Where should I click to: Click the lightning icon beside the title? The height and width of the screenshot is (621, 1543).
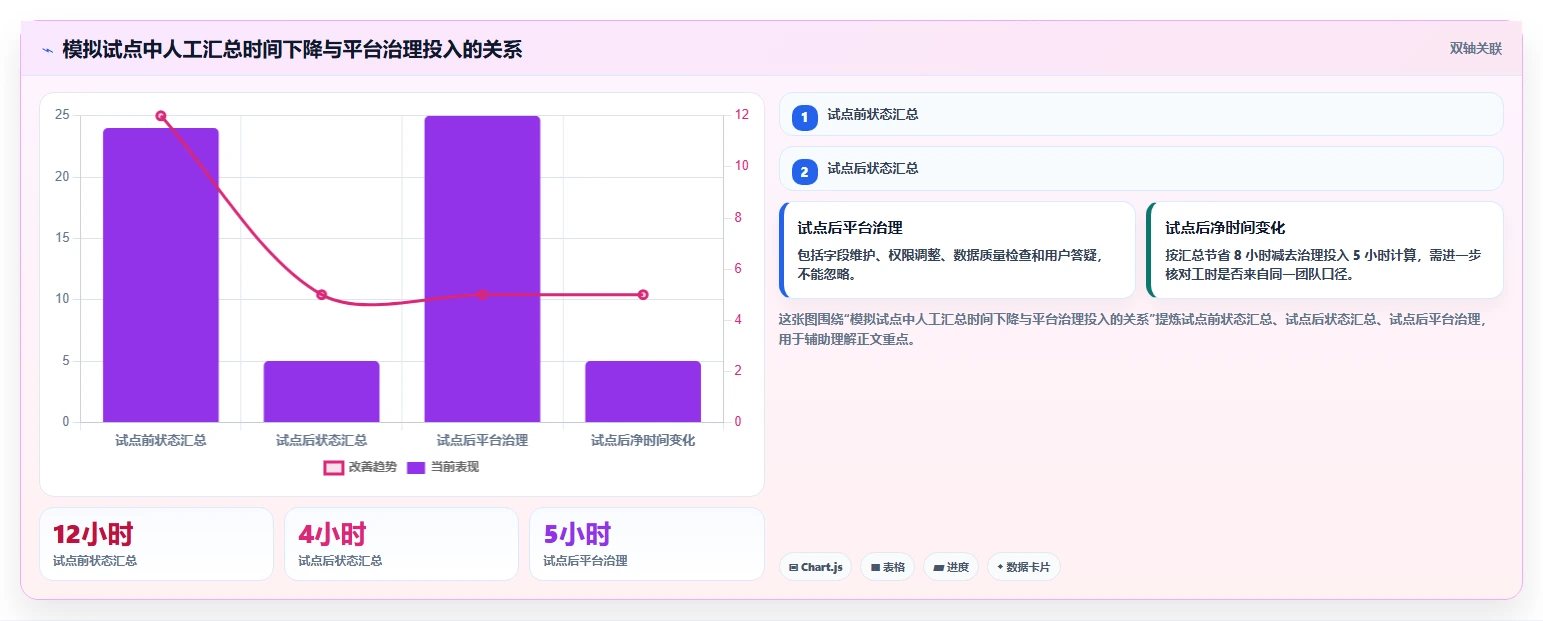pyautogui.click(x=47, y=50)
